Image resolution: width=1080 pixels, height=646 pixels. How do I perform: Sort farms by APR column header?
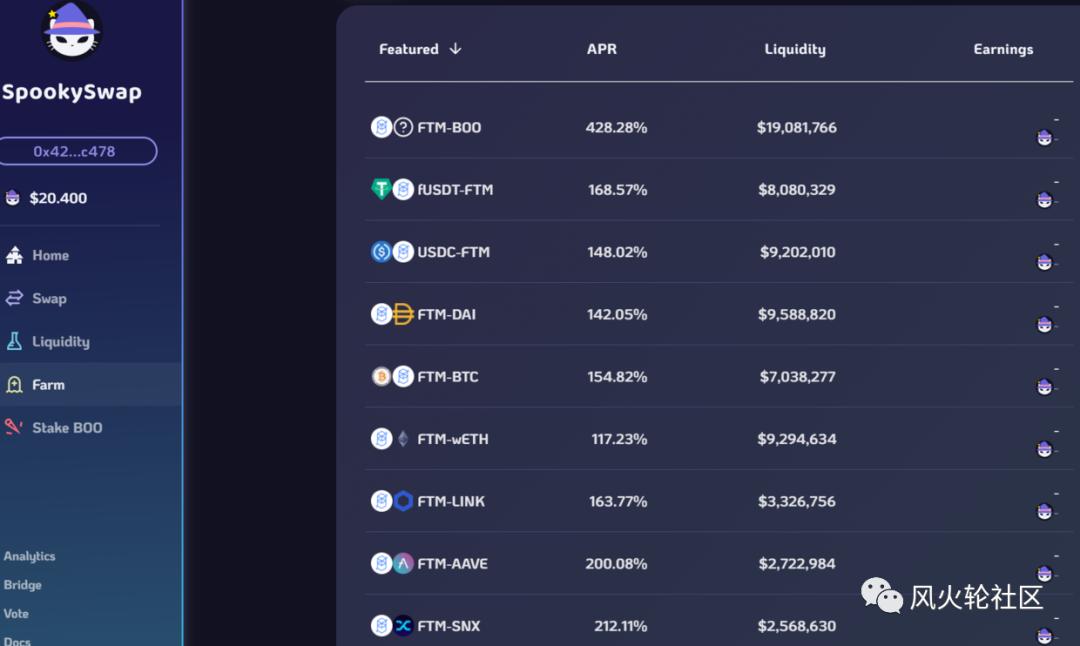(602, 49)
